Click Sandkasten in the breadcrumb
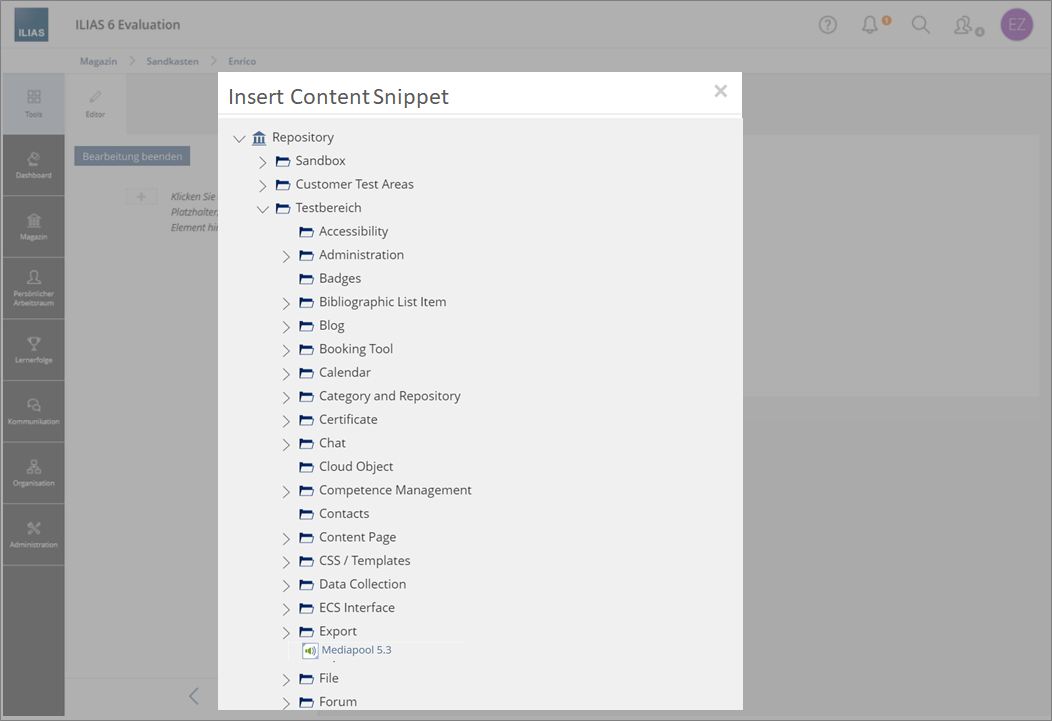 point(172,61)
